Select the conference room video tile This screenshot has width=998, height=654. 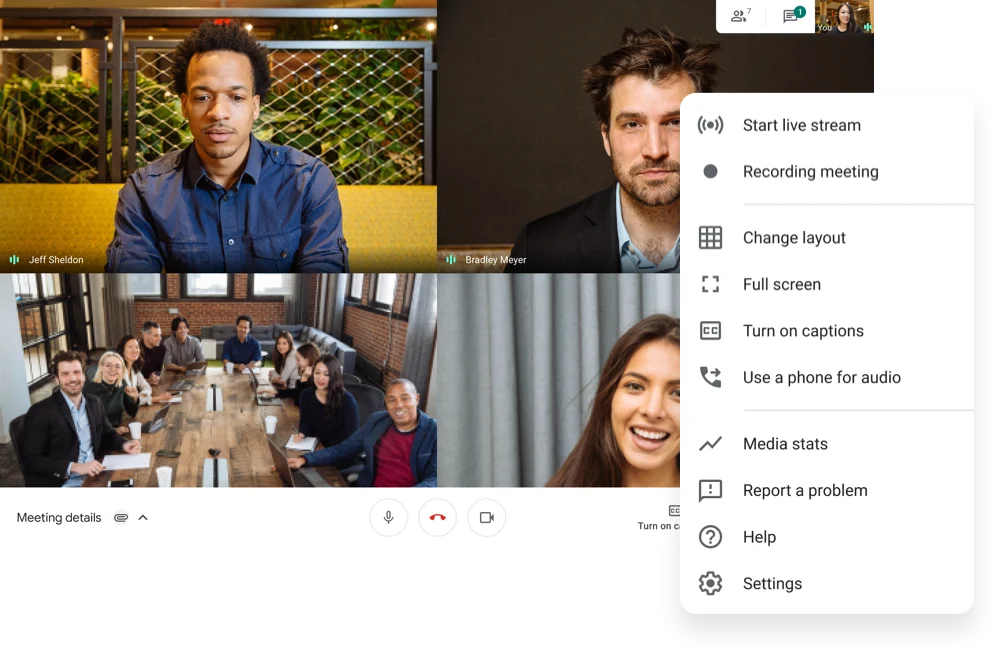click(218, 380)
